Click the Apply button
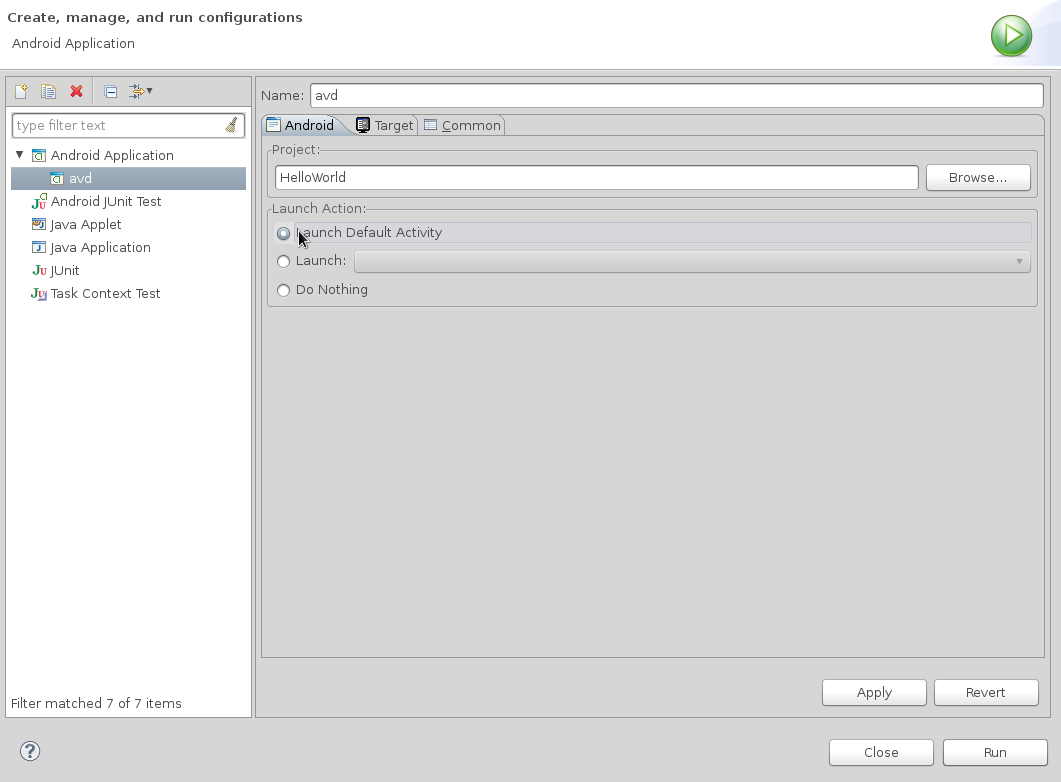The height and width of the screenshot is (782, 1061). (874, 693)
